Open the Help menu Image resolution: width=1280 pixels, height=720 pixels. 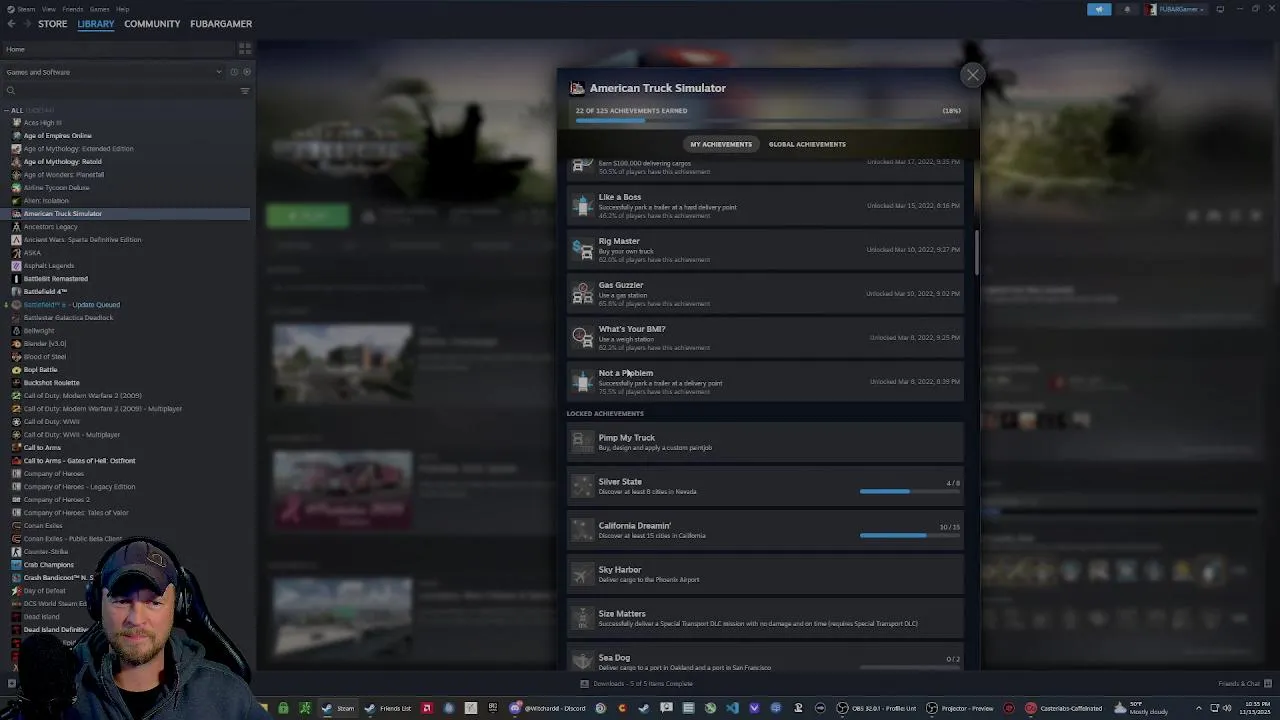coord(122,9)
